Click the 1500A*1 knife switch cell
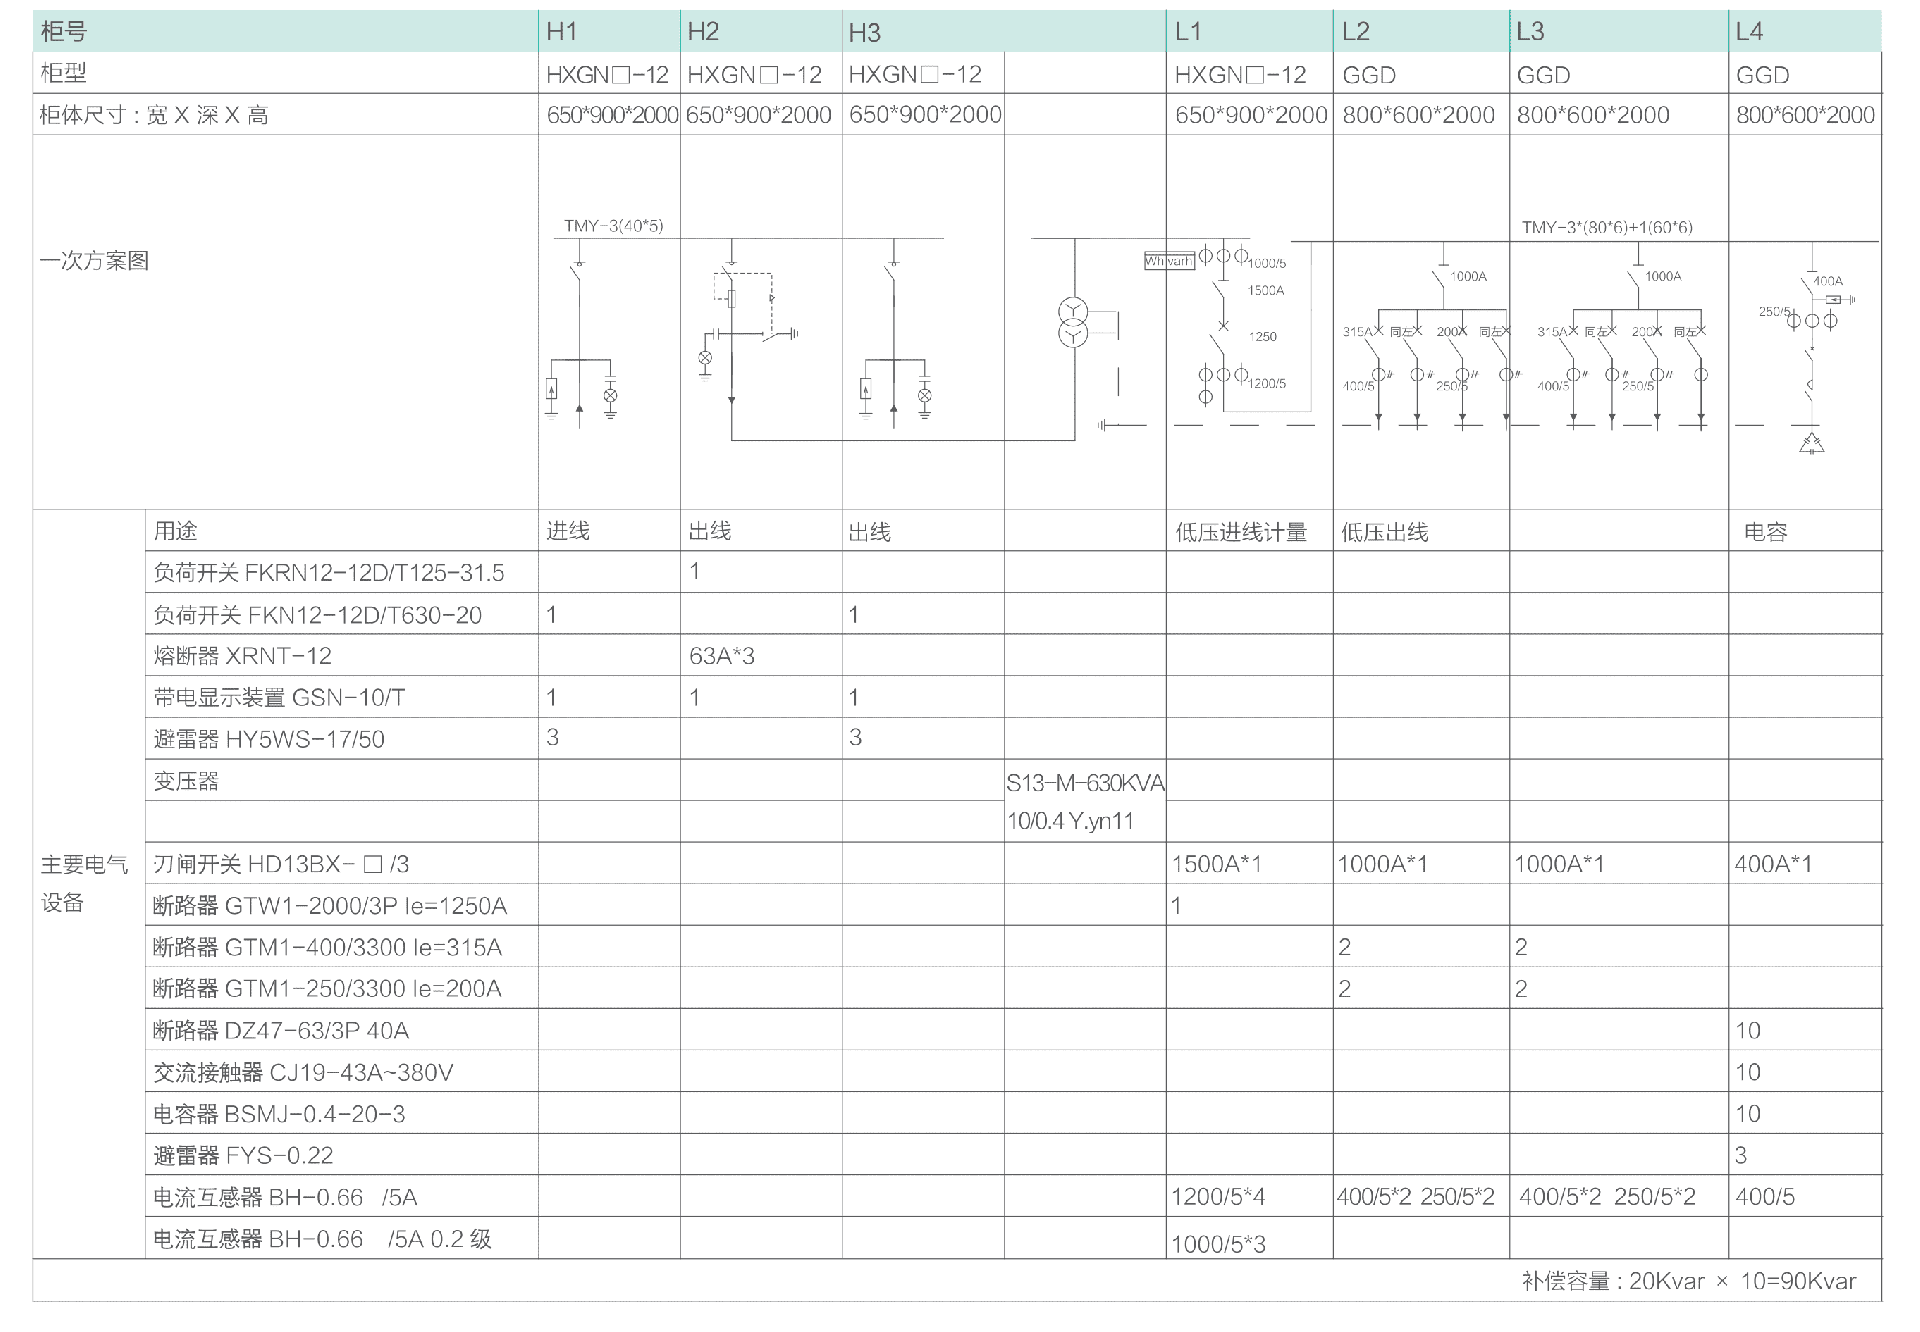Screen dimensions: 1920x1332 coord(1217,864)
